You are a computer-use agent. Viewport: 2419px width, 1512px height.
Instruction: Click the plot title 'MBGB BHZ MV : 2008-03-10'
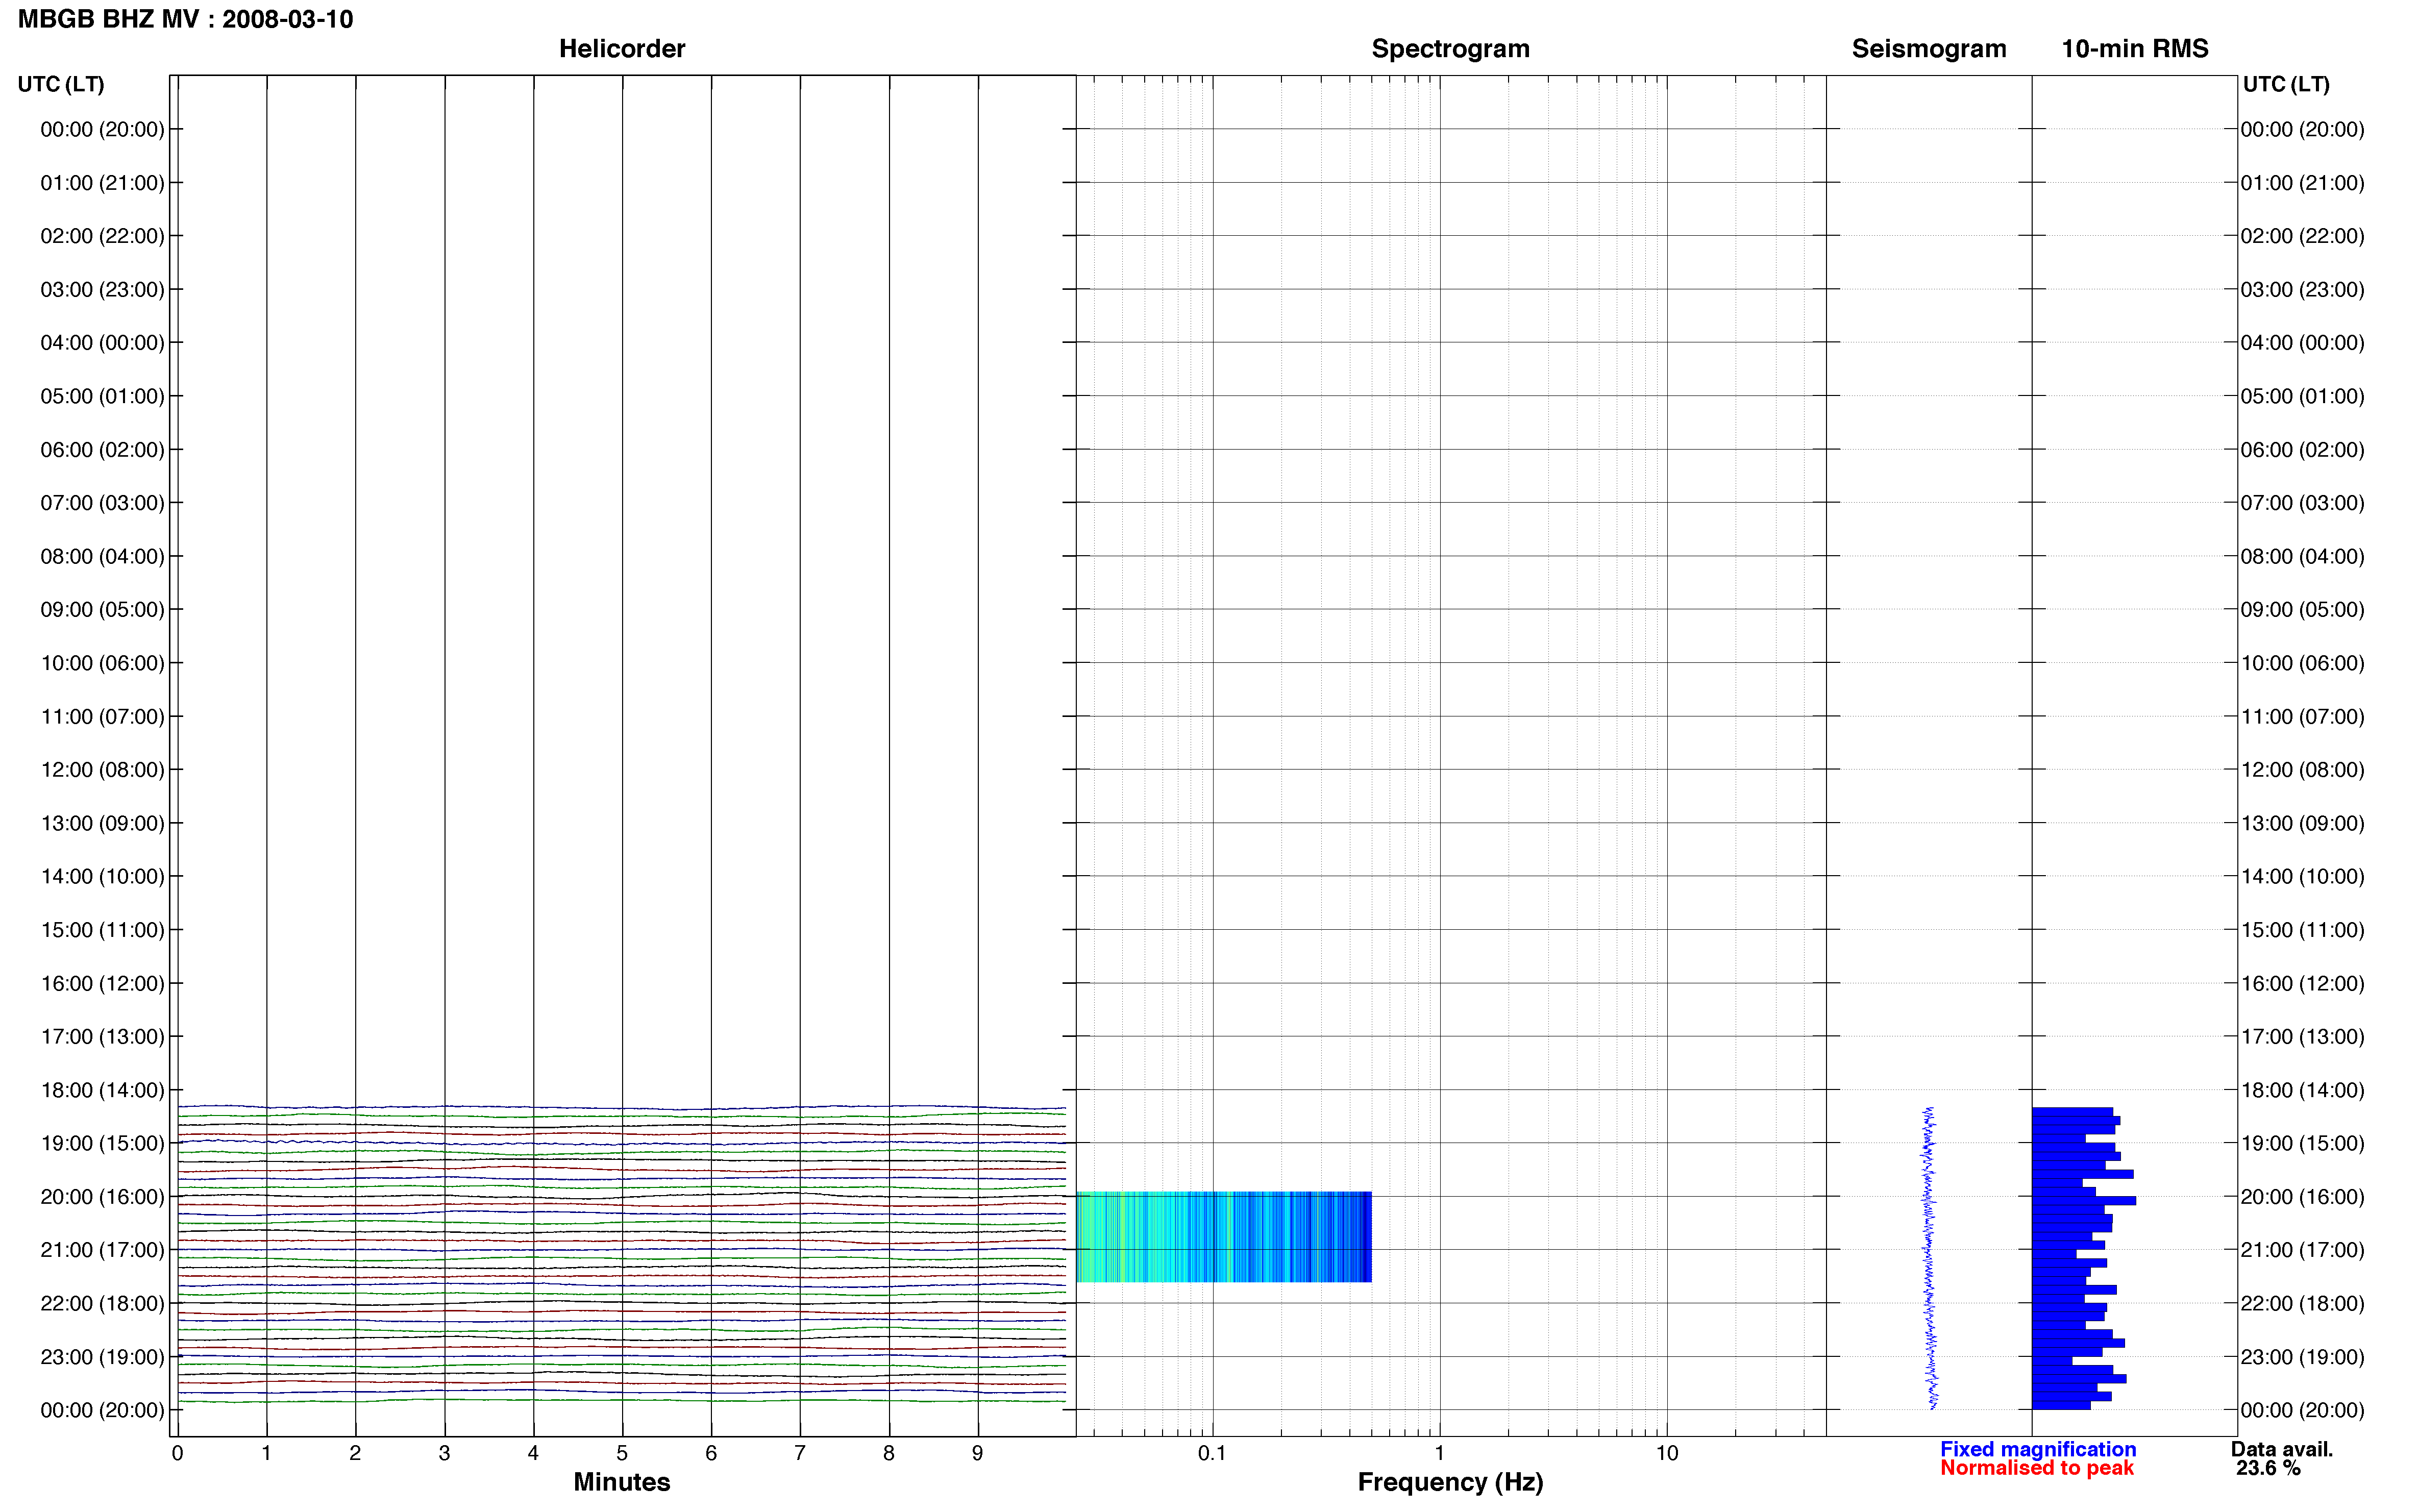coord(185,19)
